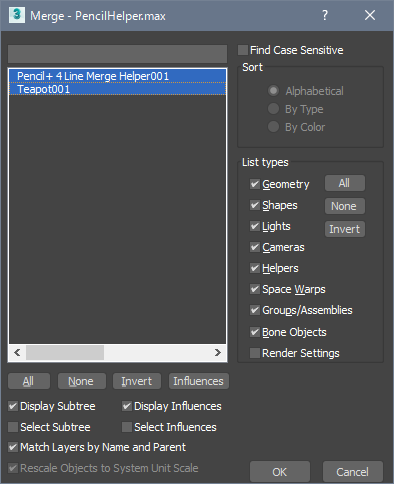Click None button in List types

point(345,206)
